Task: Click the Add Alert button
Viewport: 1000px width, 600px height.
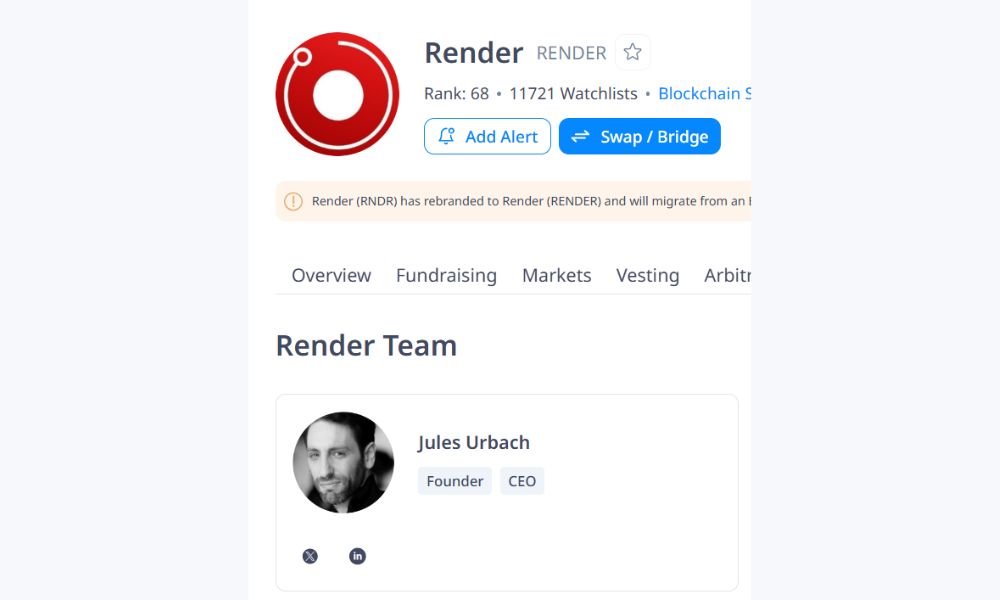Action: (487, 136)
